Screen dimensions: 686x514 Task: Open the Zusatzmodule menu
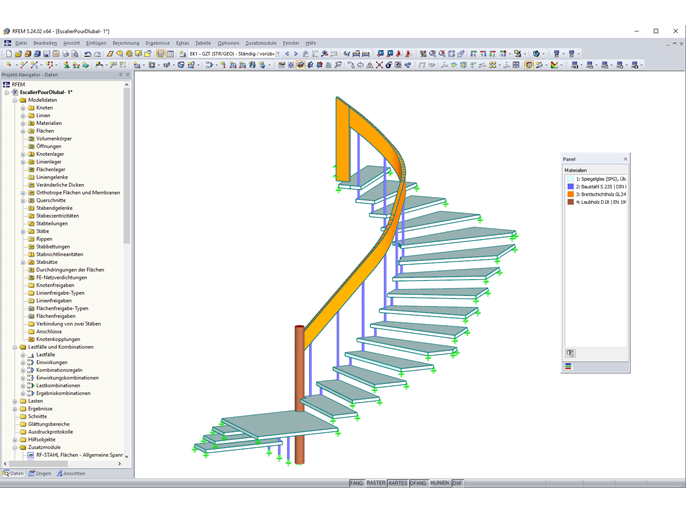(261, 43)
